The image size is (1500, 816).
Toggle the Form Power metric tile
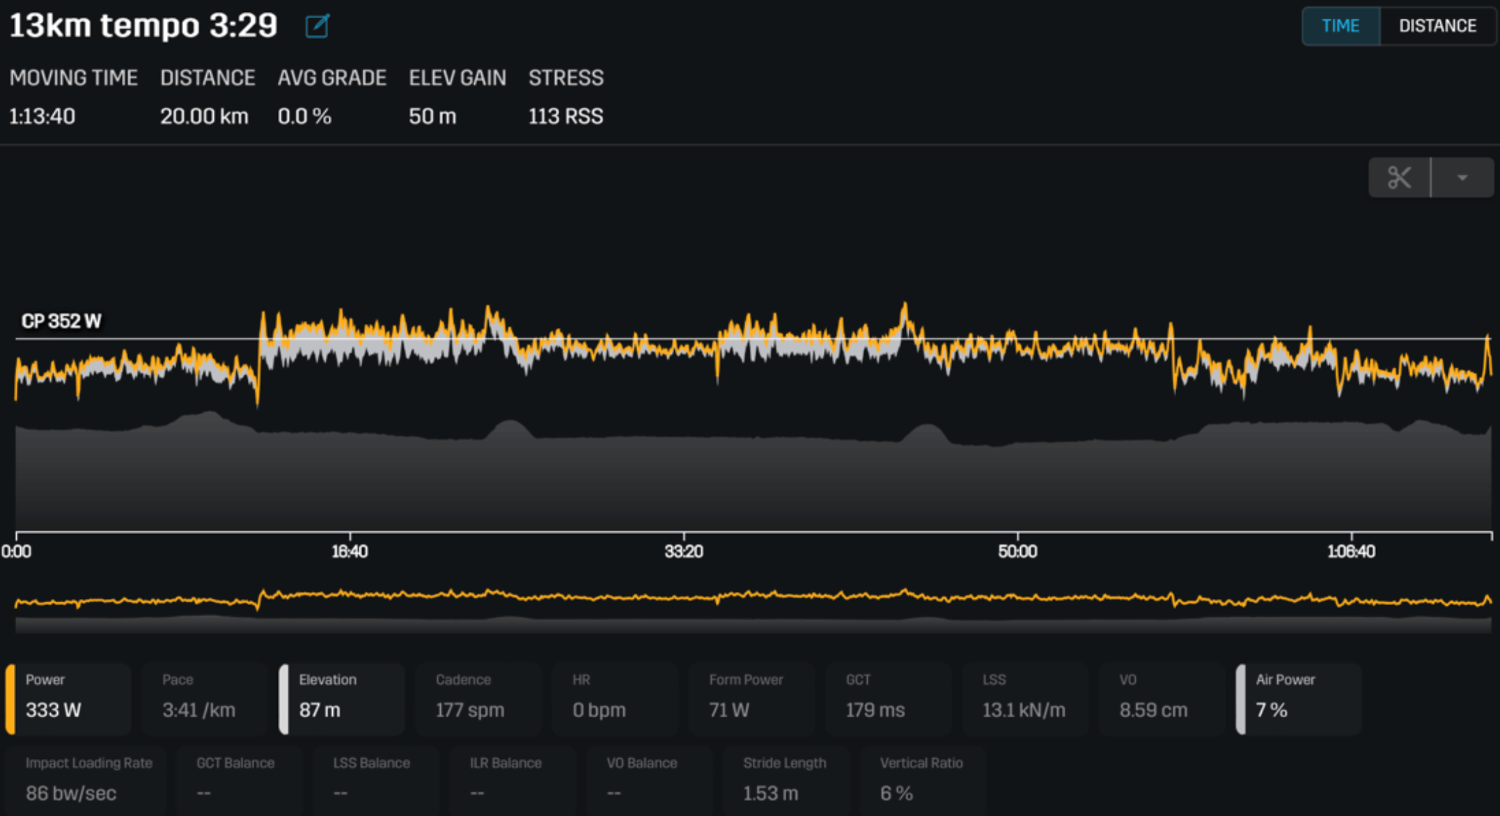(x=752, y=699)
